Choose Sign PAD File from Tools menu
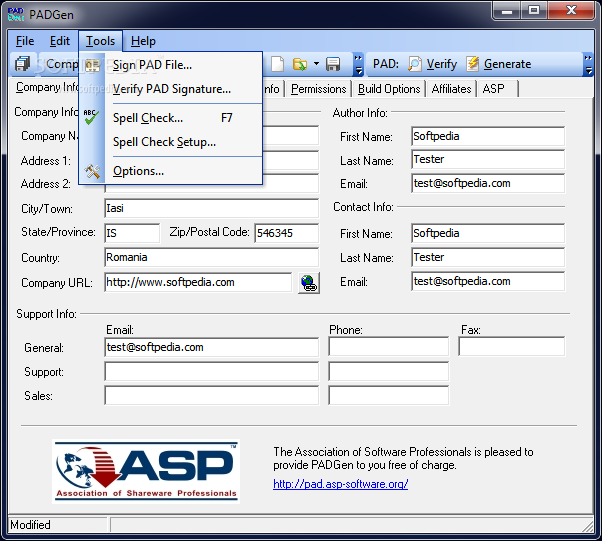The image size is (602, 541). [170, 65]
